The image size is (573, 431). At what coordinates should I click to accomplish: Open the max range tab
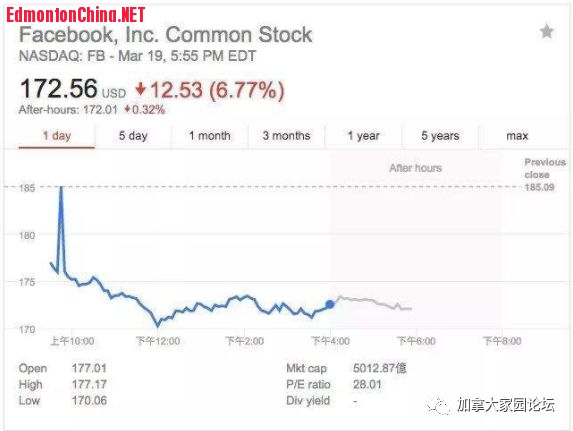(x=517, y=136)
